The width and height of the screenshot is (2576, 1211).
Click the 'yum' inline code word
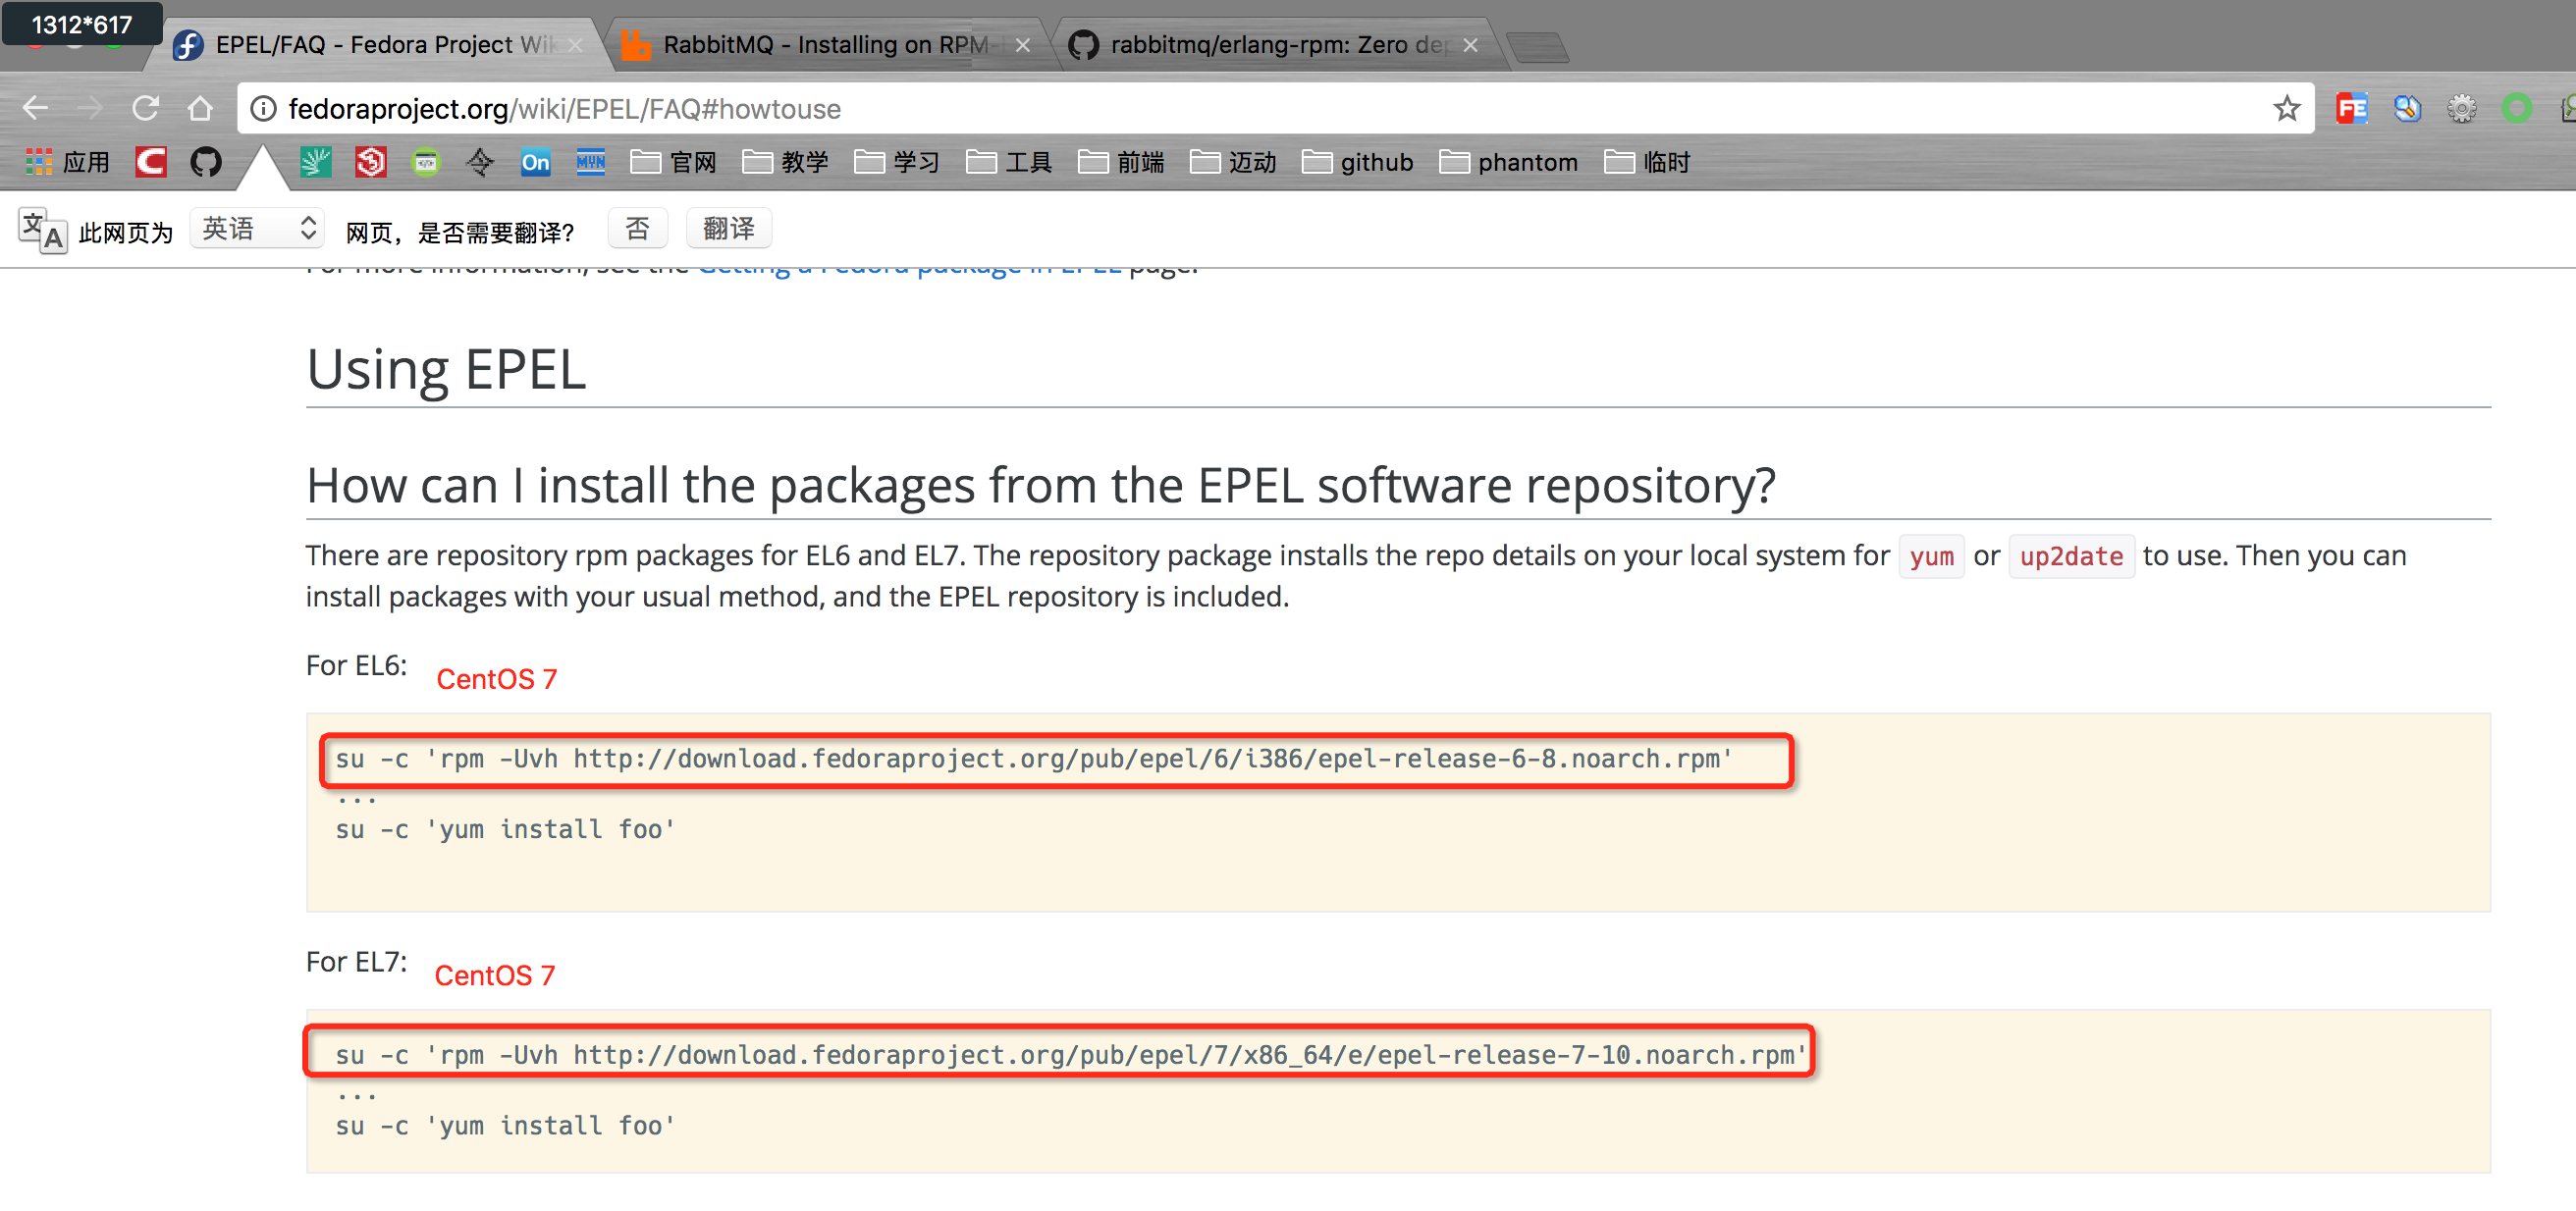coord(1930,556)
